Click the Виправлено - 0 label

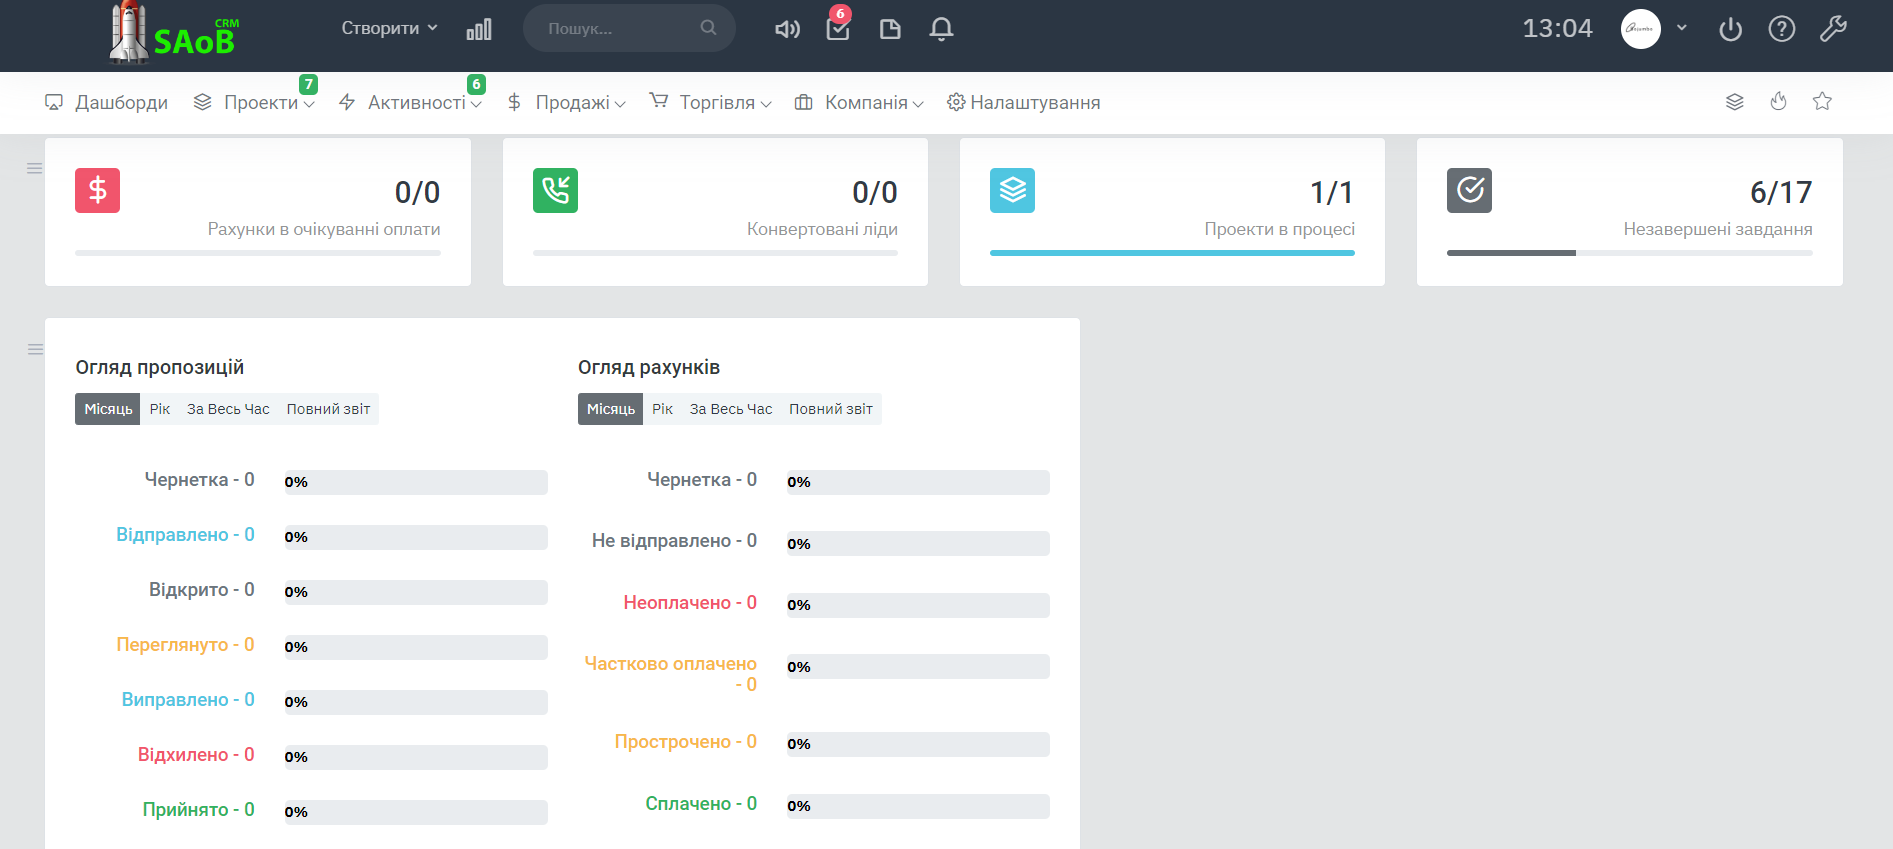click(188, 700)
